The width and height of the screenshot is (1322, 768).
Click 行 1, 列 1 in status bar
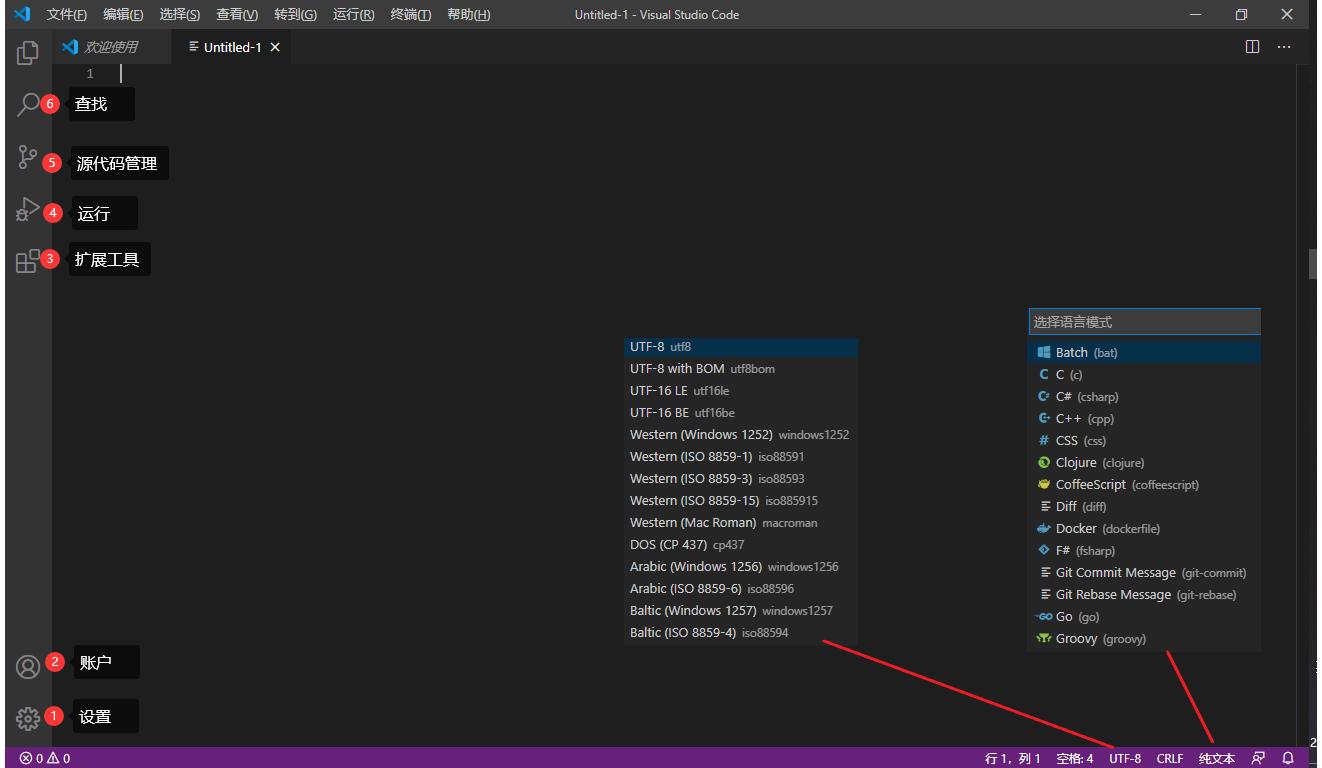(x=1013, y=758)
